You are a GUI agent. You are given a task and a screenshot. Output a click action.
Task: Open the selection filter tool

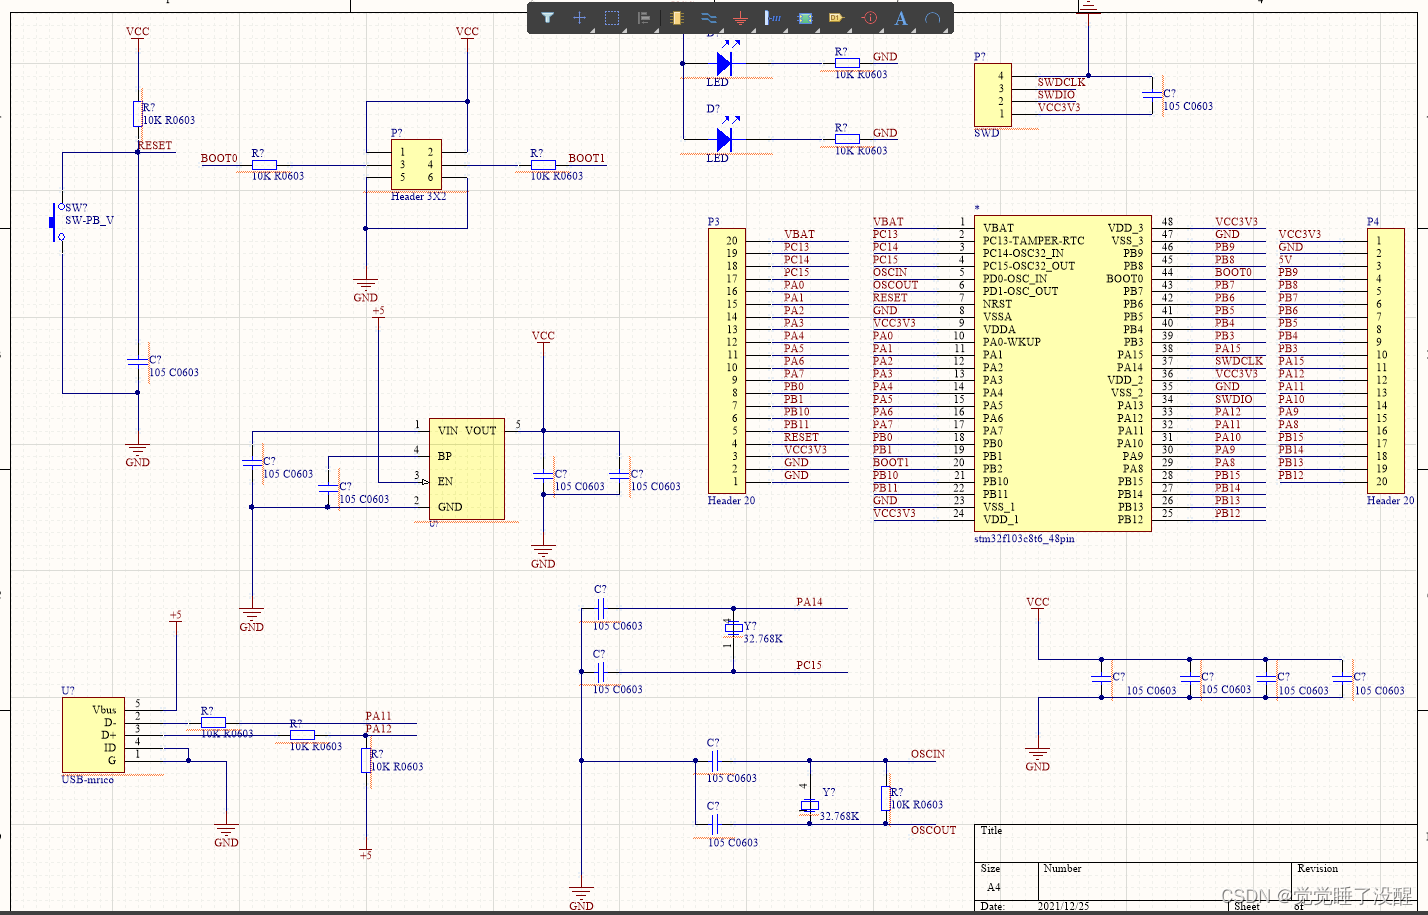(x=547, y=18)
